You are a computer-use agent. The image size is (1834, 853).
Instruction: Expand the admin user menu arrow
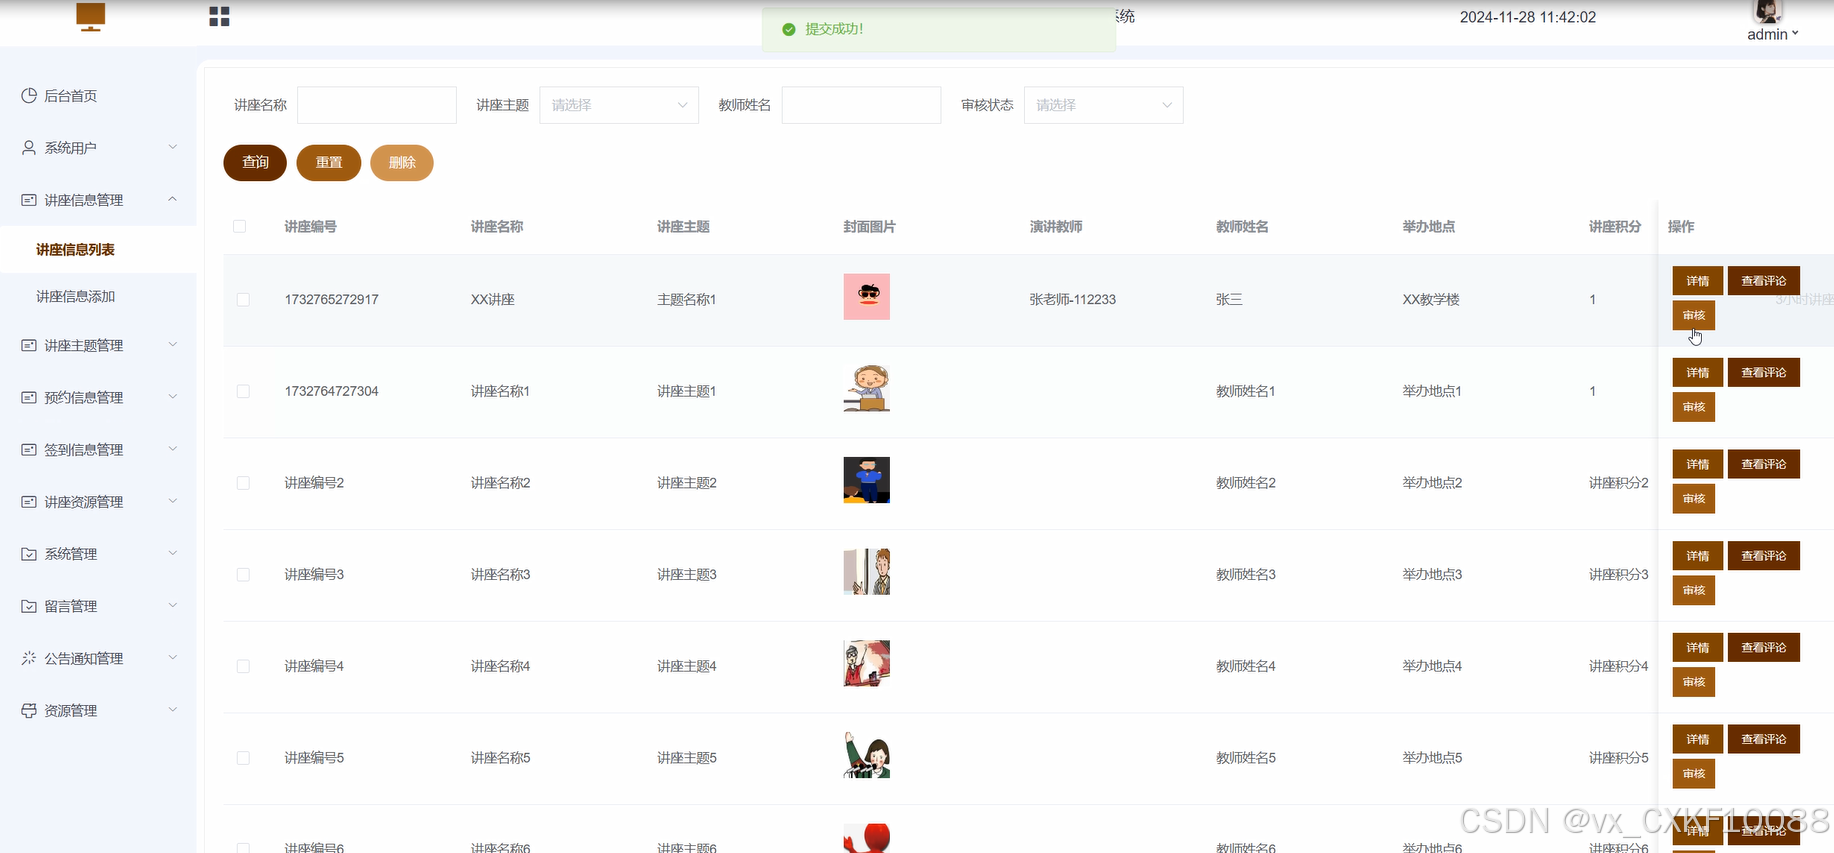(x=1795, y=34)
